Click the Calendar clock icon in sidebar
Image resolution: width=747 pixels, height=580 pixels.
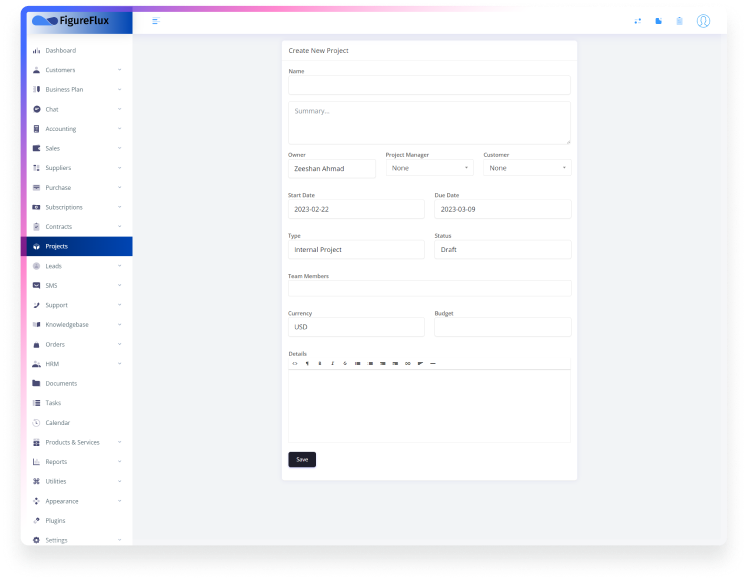(x=36, y=423)
